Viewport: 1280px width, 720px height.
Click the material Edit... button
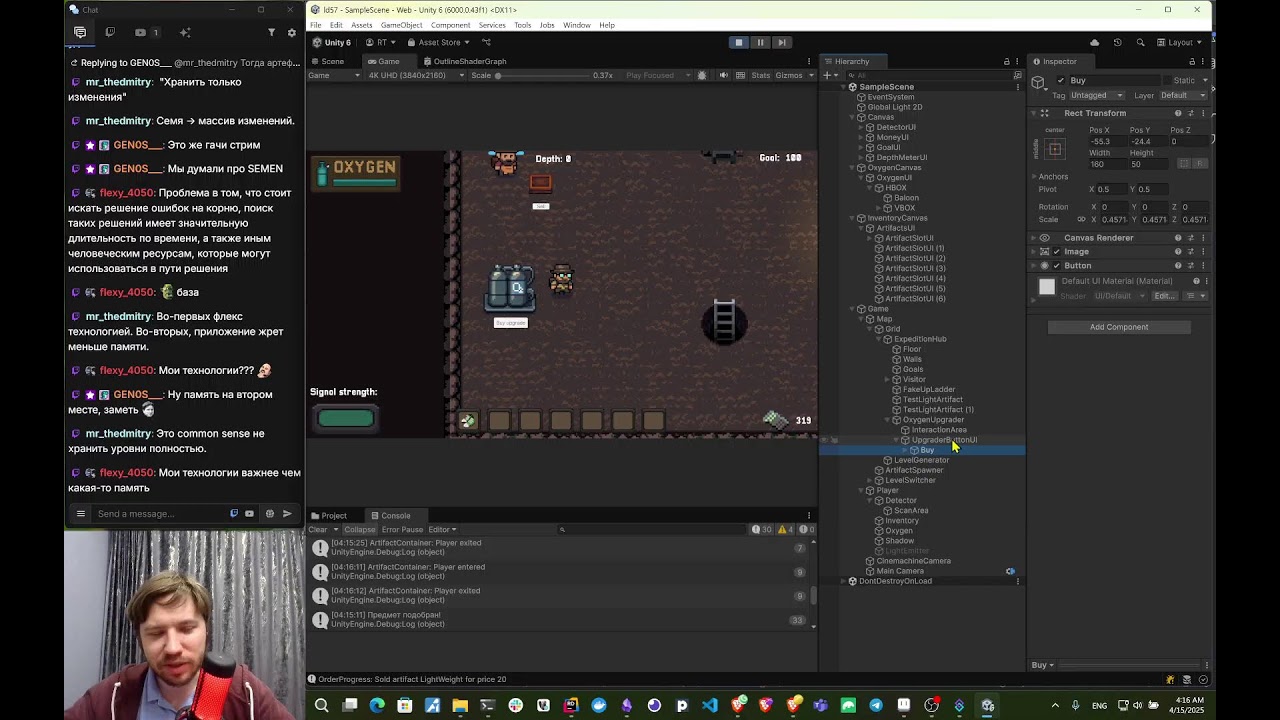tap(1164, 296)
